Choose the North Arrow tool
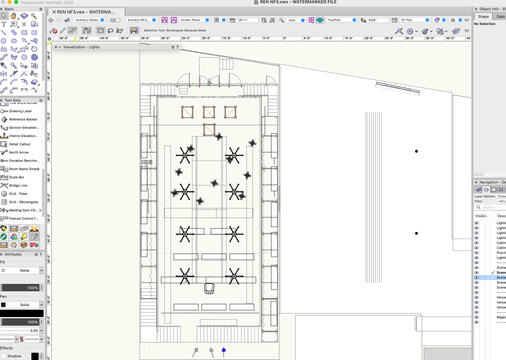506x360 pixels. [x=15, y=152]
